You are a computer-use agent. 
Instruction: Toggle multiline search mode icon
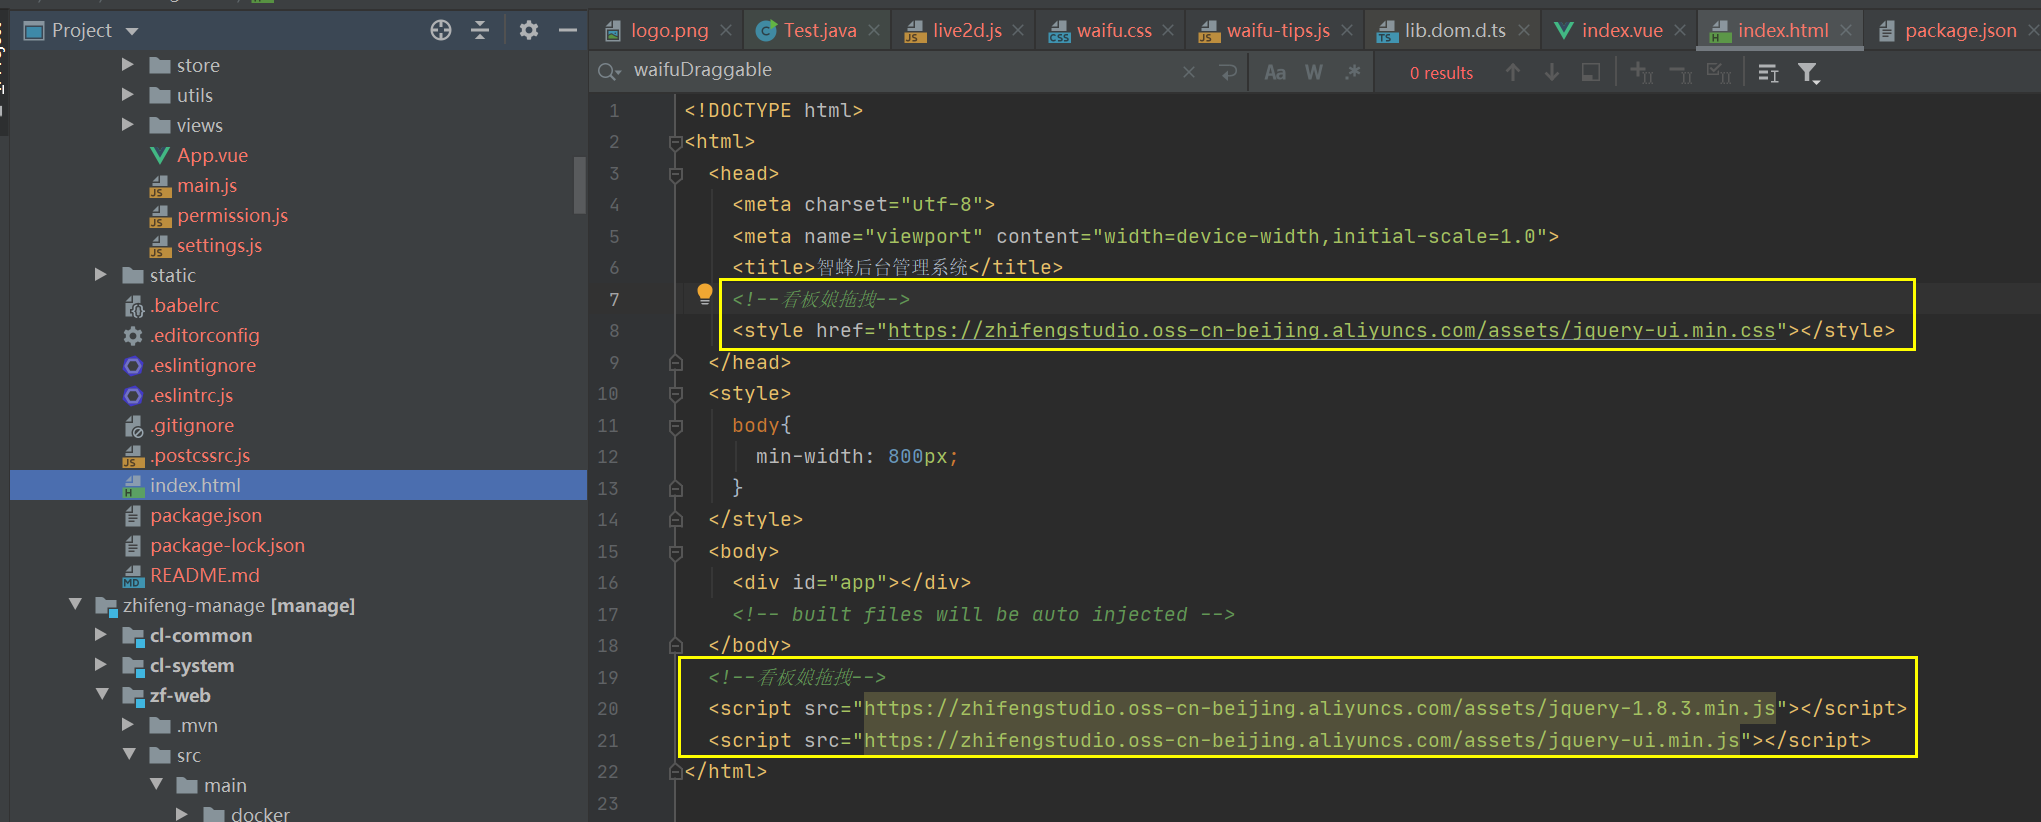pos(1768,73)
